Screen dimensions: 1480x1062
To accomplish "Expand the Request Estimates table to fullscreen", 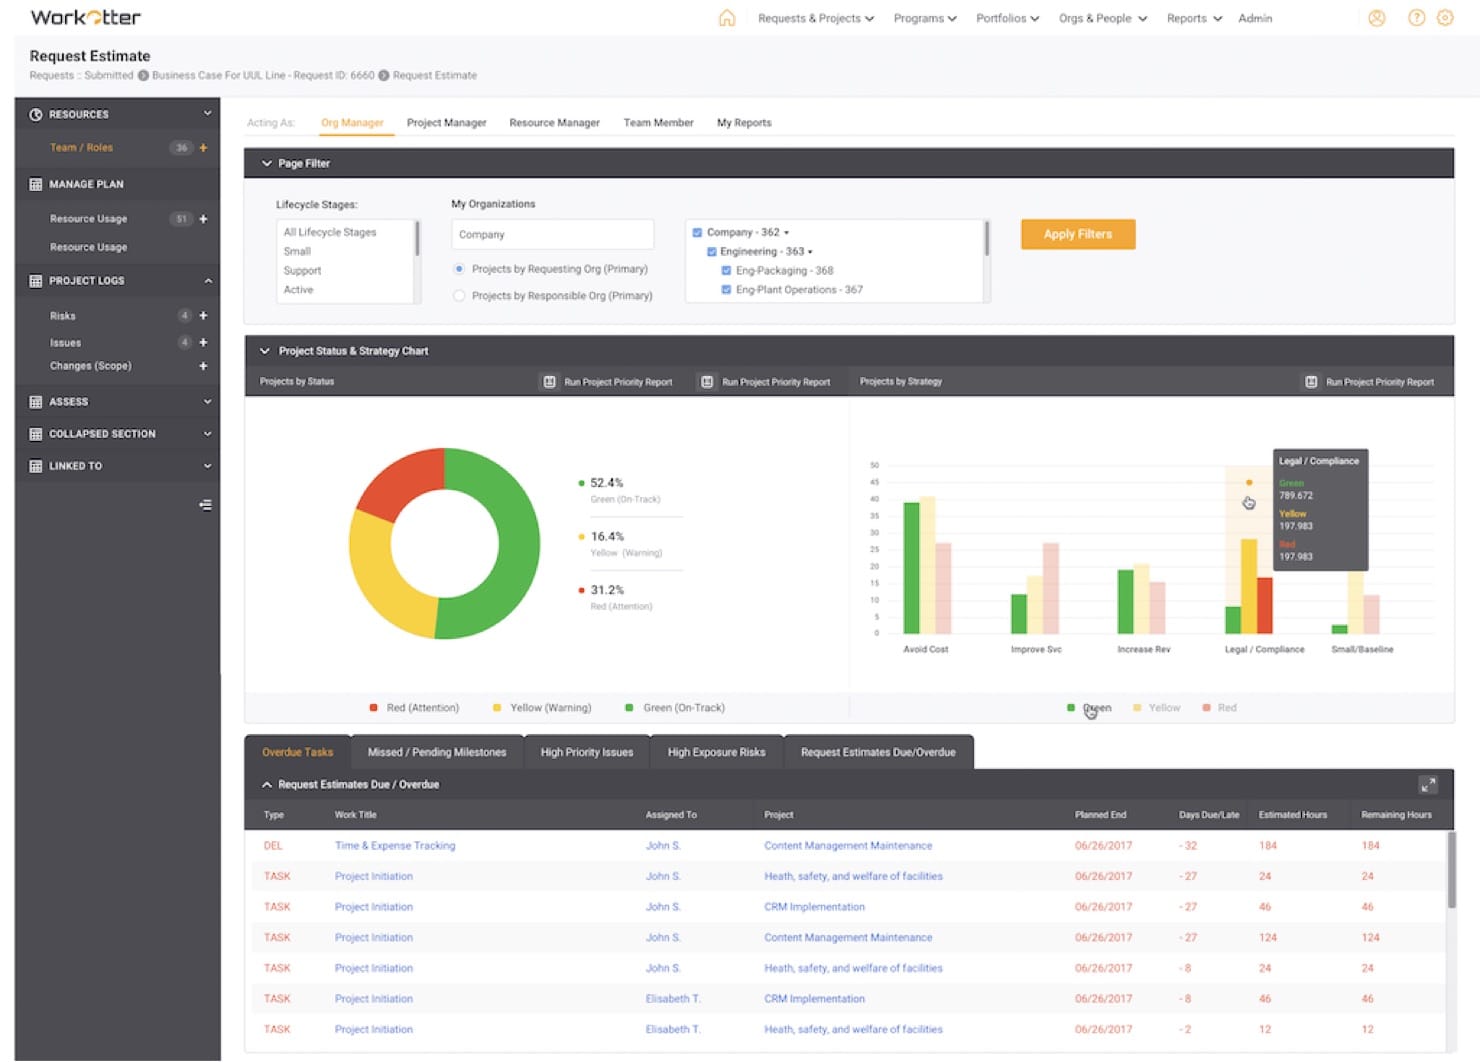I will pos(1428,785).
